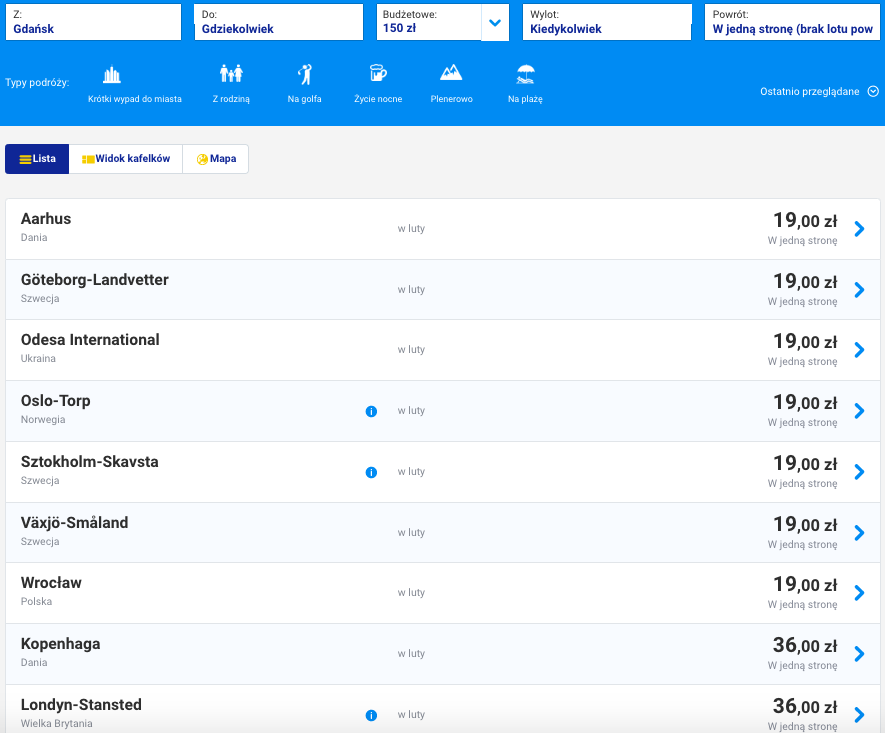The image size is (885, 733).
Task: Open the Wylot departure date selector
Action: coord(606,22)
